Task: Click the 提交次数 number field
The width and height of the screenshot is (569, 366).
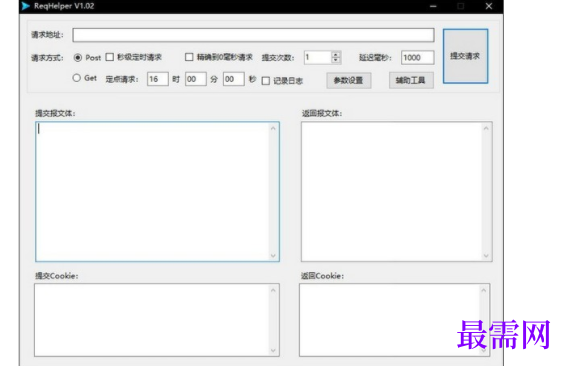Action: click(x=318, y=57)
